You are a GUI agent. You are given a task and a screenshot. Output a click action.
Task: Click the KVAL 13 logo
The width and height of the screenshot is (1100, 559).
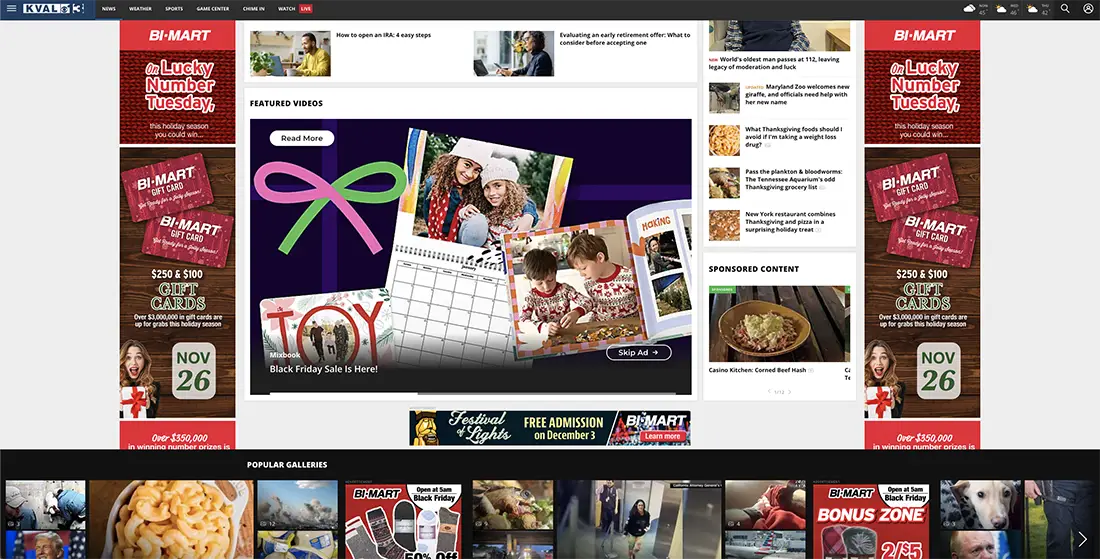coord(53,8)
